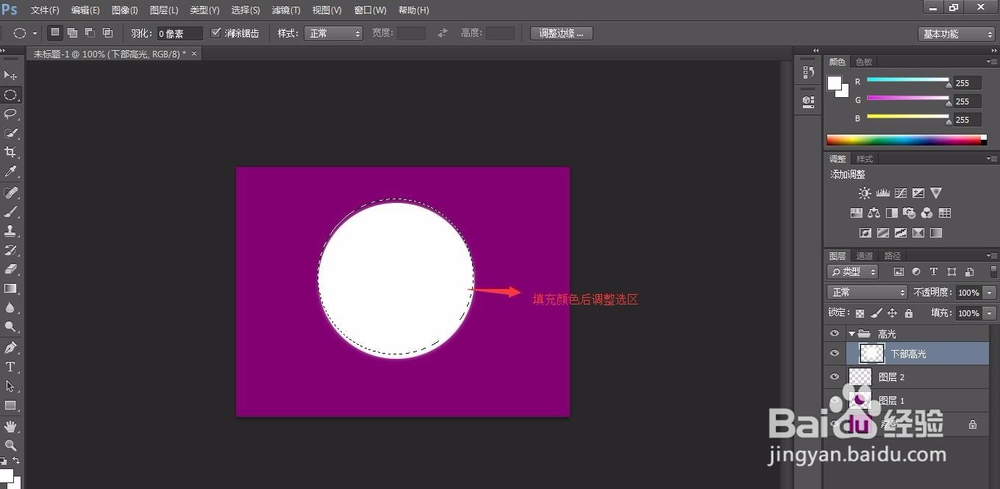Select the Gradient tool
The height and width of the screenshot is (489, 1000).
coord(10,288)
